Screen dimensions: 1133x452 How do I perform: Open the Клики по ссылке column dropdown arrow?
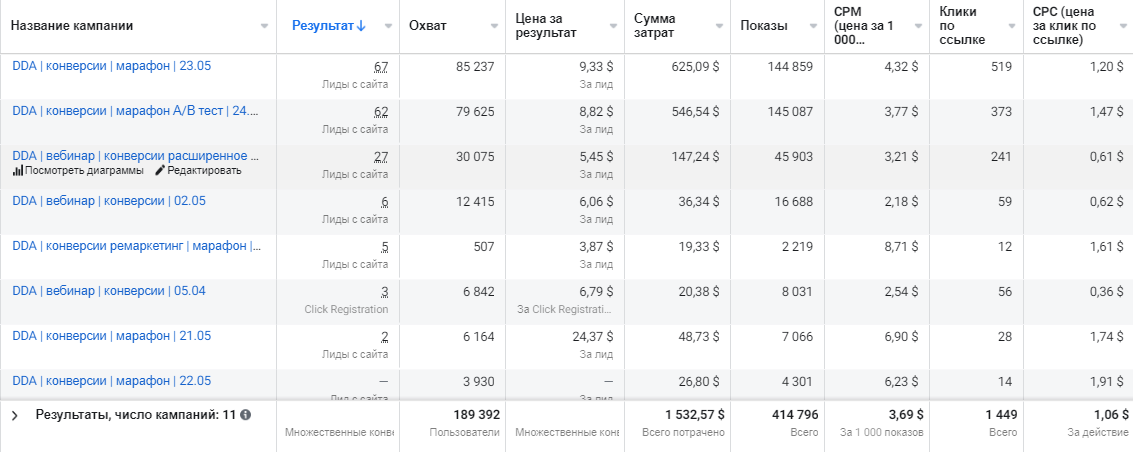tap(1010, 26)
